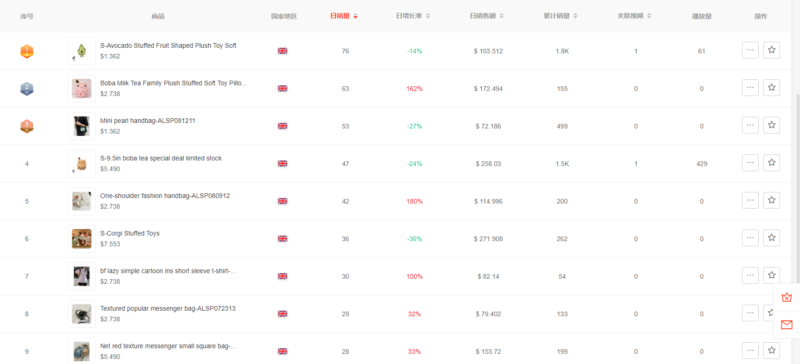Click the 162% growth rate value
800x364 pixels.
414,88
